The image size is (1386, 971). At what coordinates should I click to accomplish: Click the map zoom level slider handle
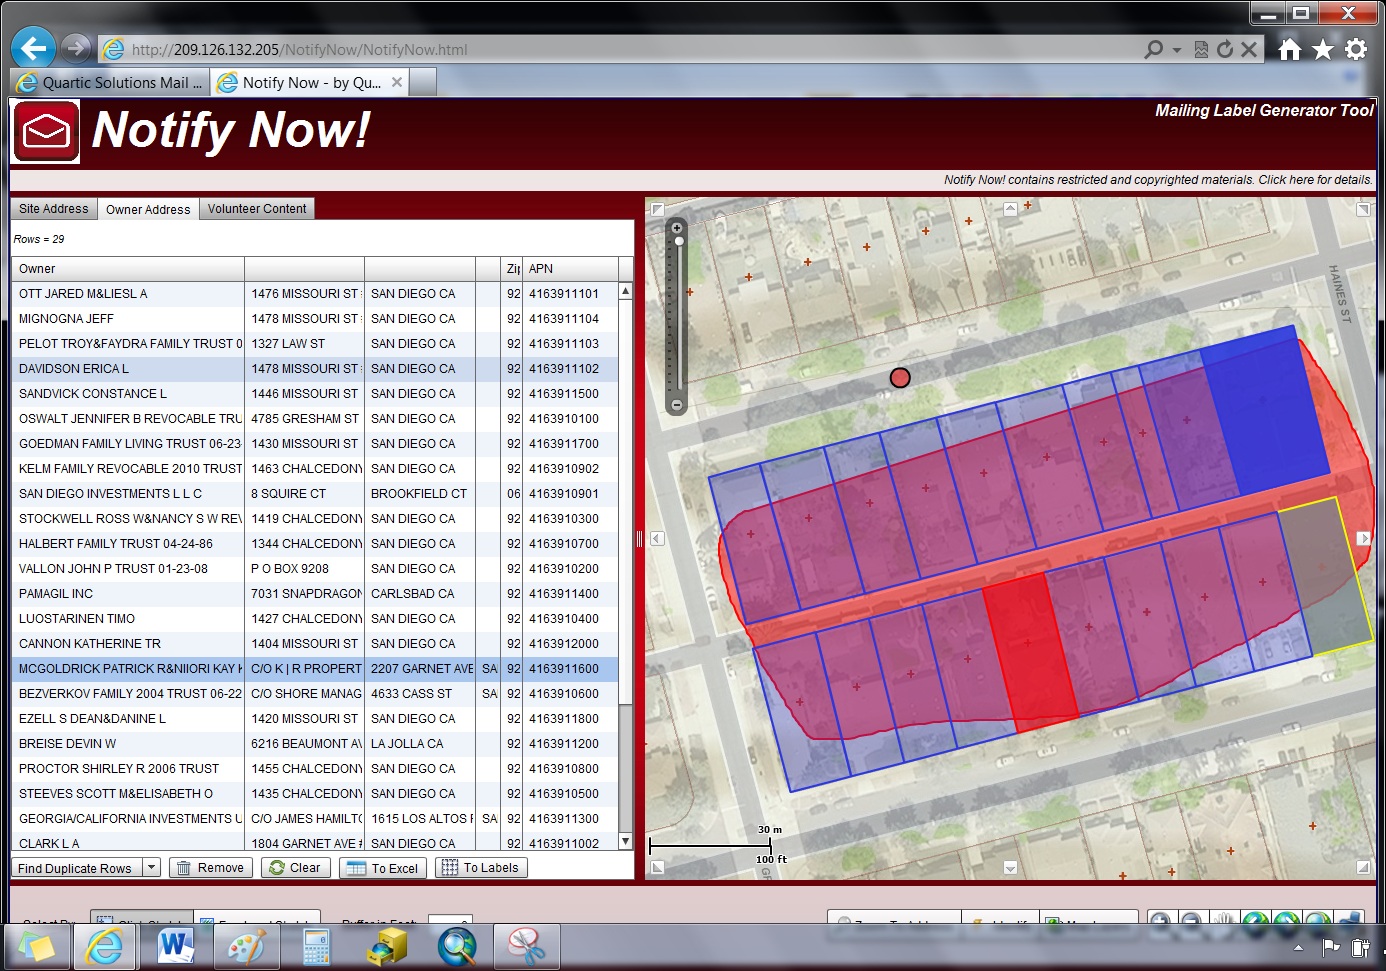pos(679,241)
